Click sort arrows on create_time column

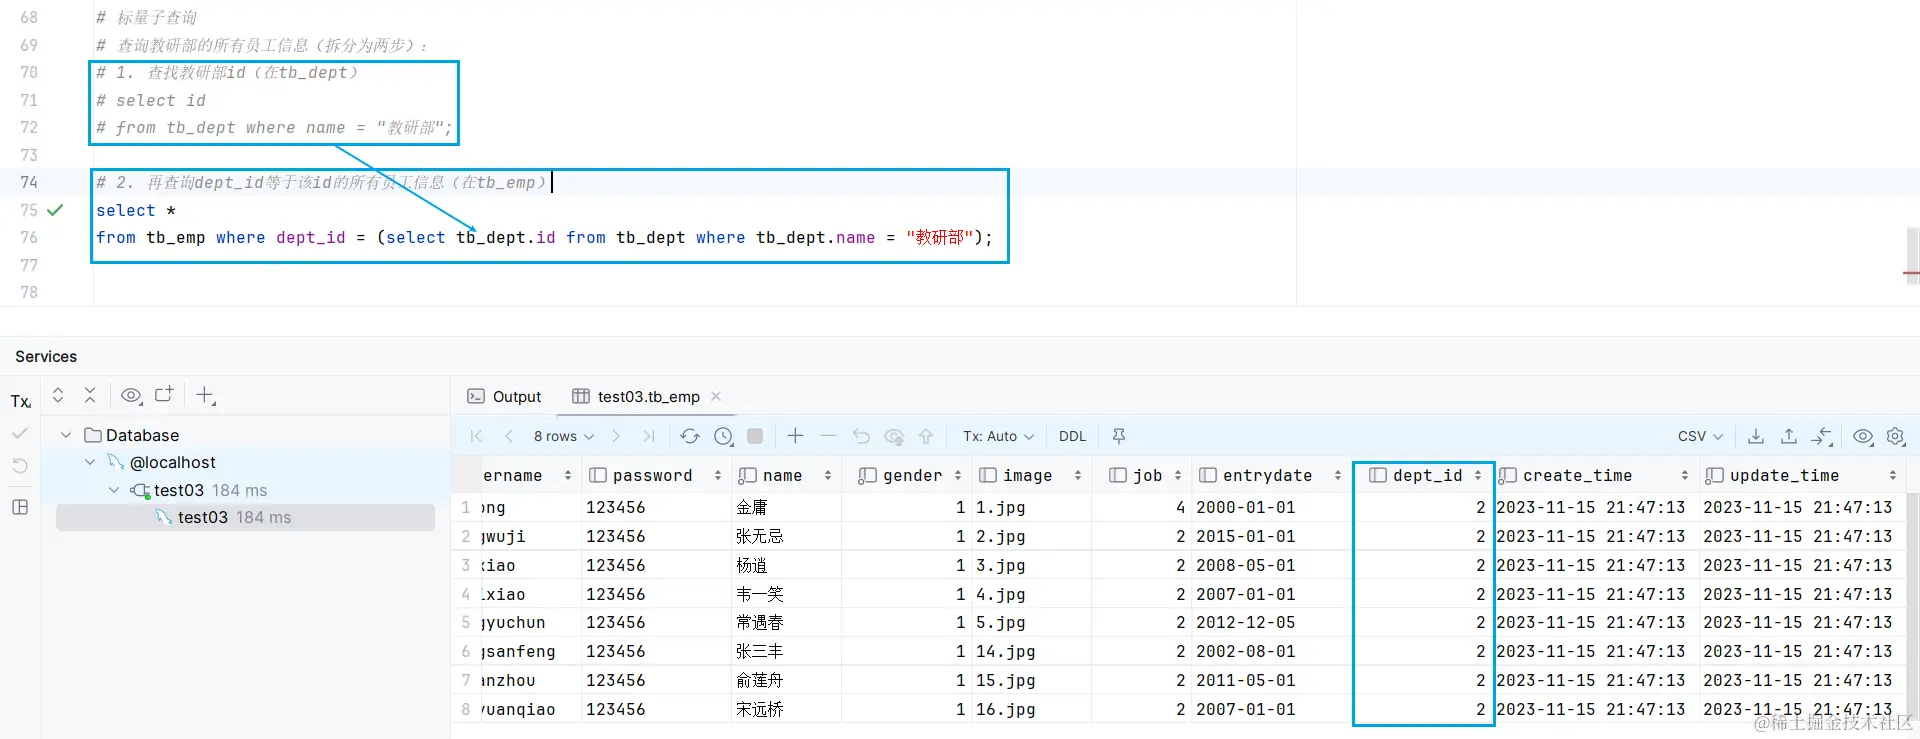point(1685,475)
